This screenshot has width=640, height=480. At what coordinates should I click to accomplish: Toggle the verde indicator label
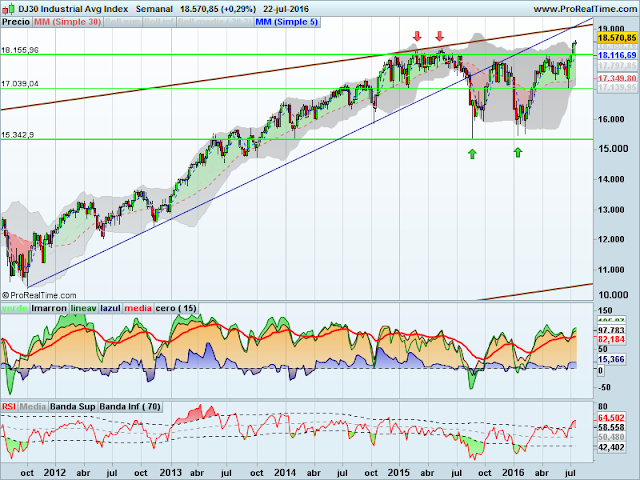pos(15,308)
